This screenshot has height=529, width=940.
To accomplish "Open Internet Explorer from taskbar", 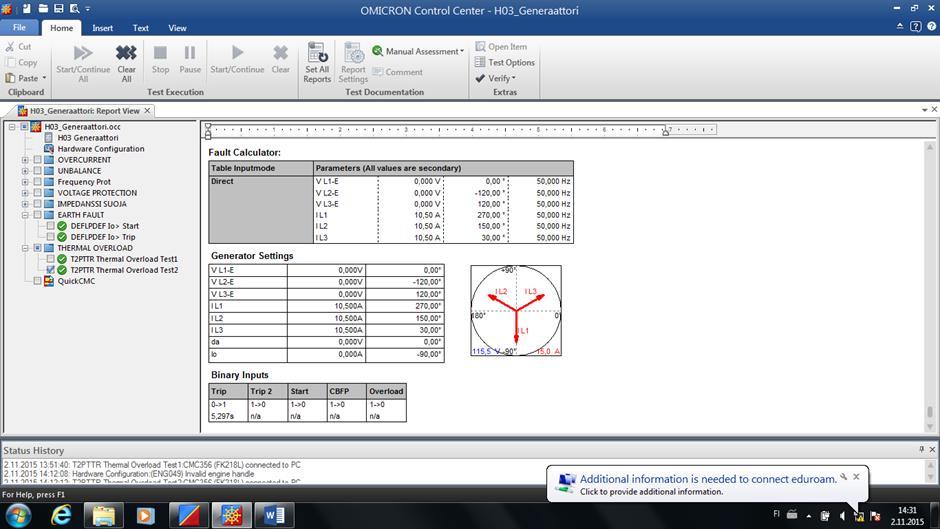I will tap(61, 515).
